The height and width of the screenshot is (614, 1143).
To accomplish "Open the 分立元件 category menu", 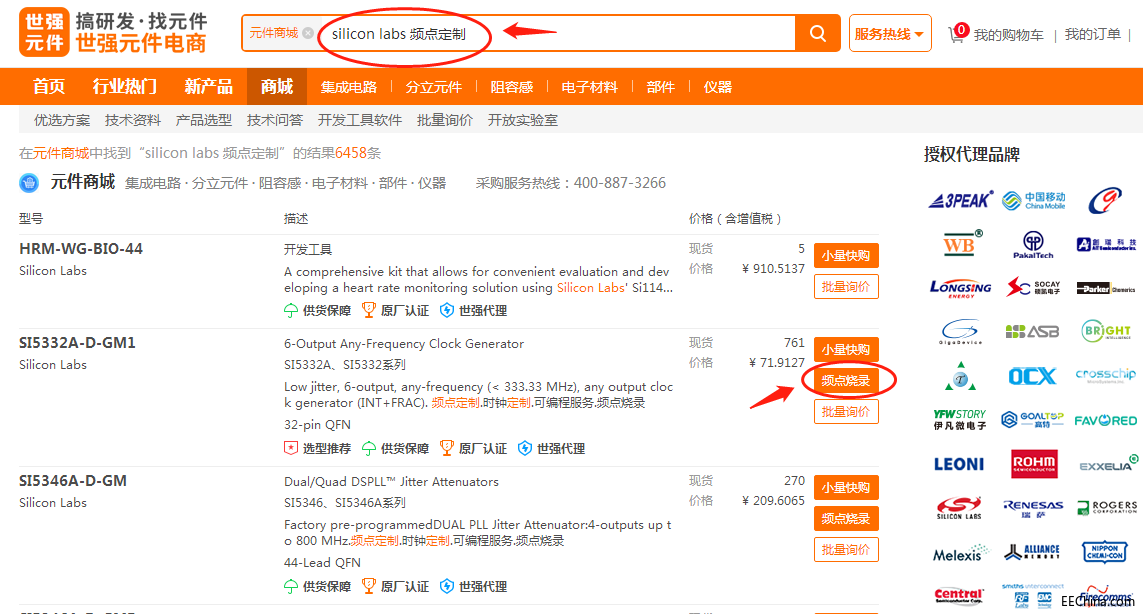I will (433, 87).
